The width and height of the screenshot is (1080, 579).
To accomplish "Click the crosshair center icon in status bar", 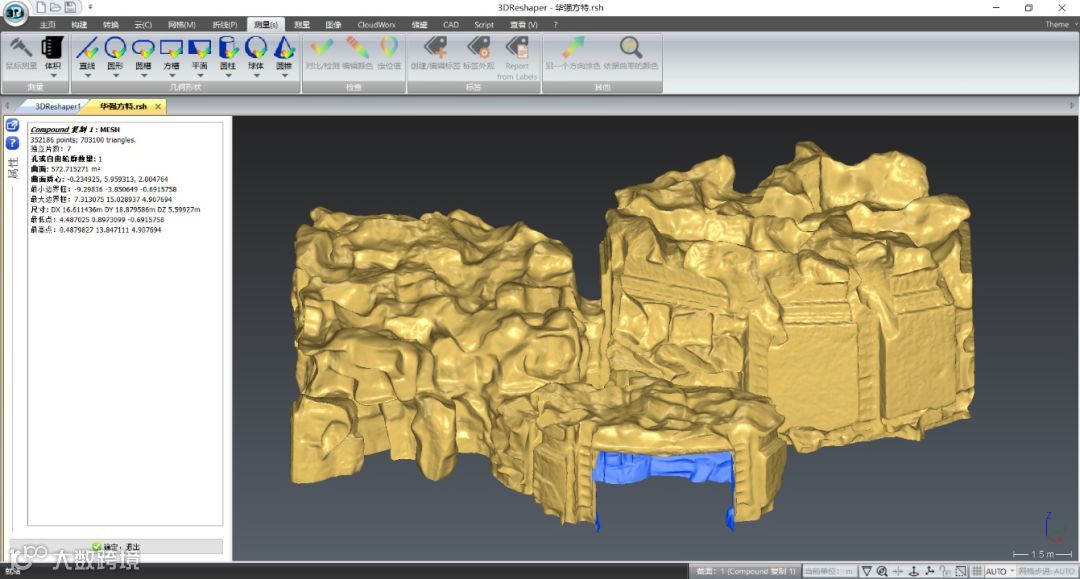I will click(x=897, y=571).
